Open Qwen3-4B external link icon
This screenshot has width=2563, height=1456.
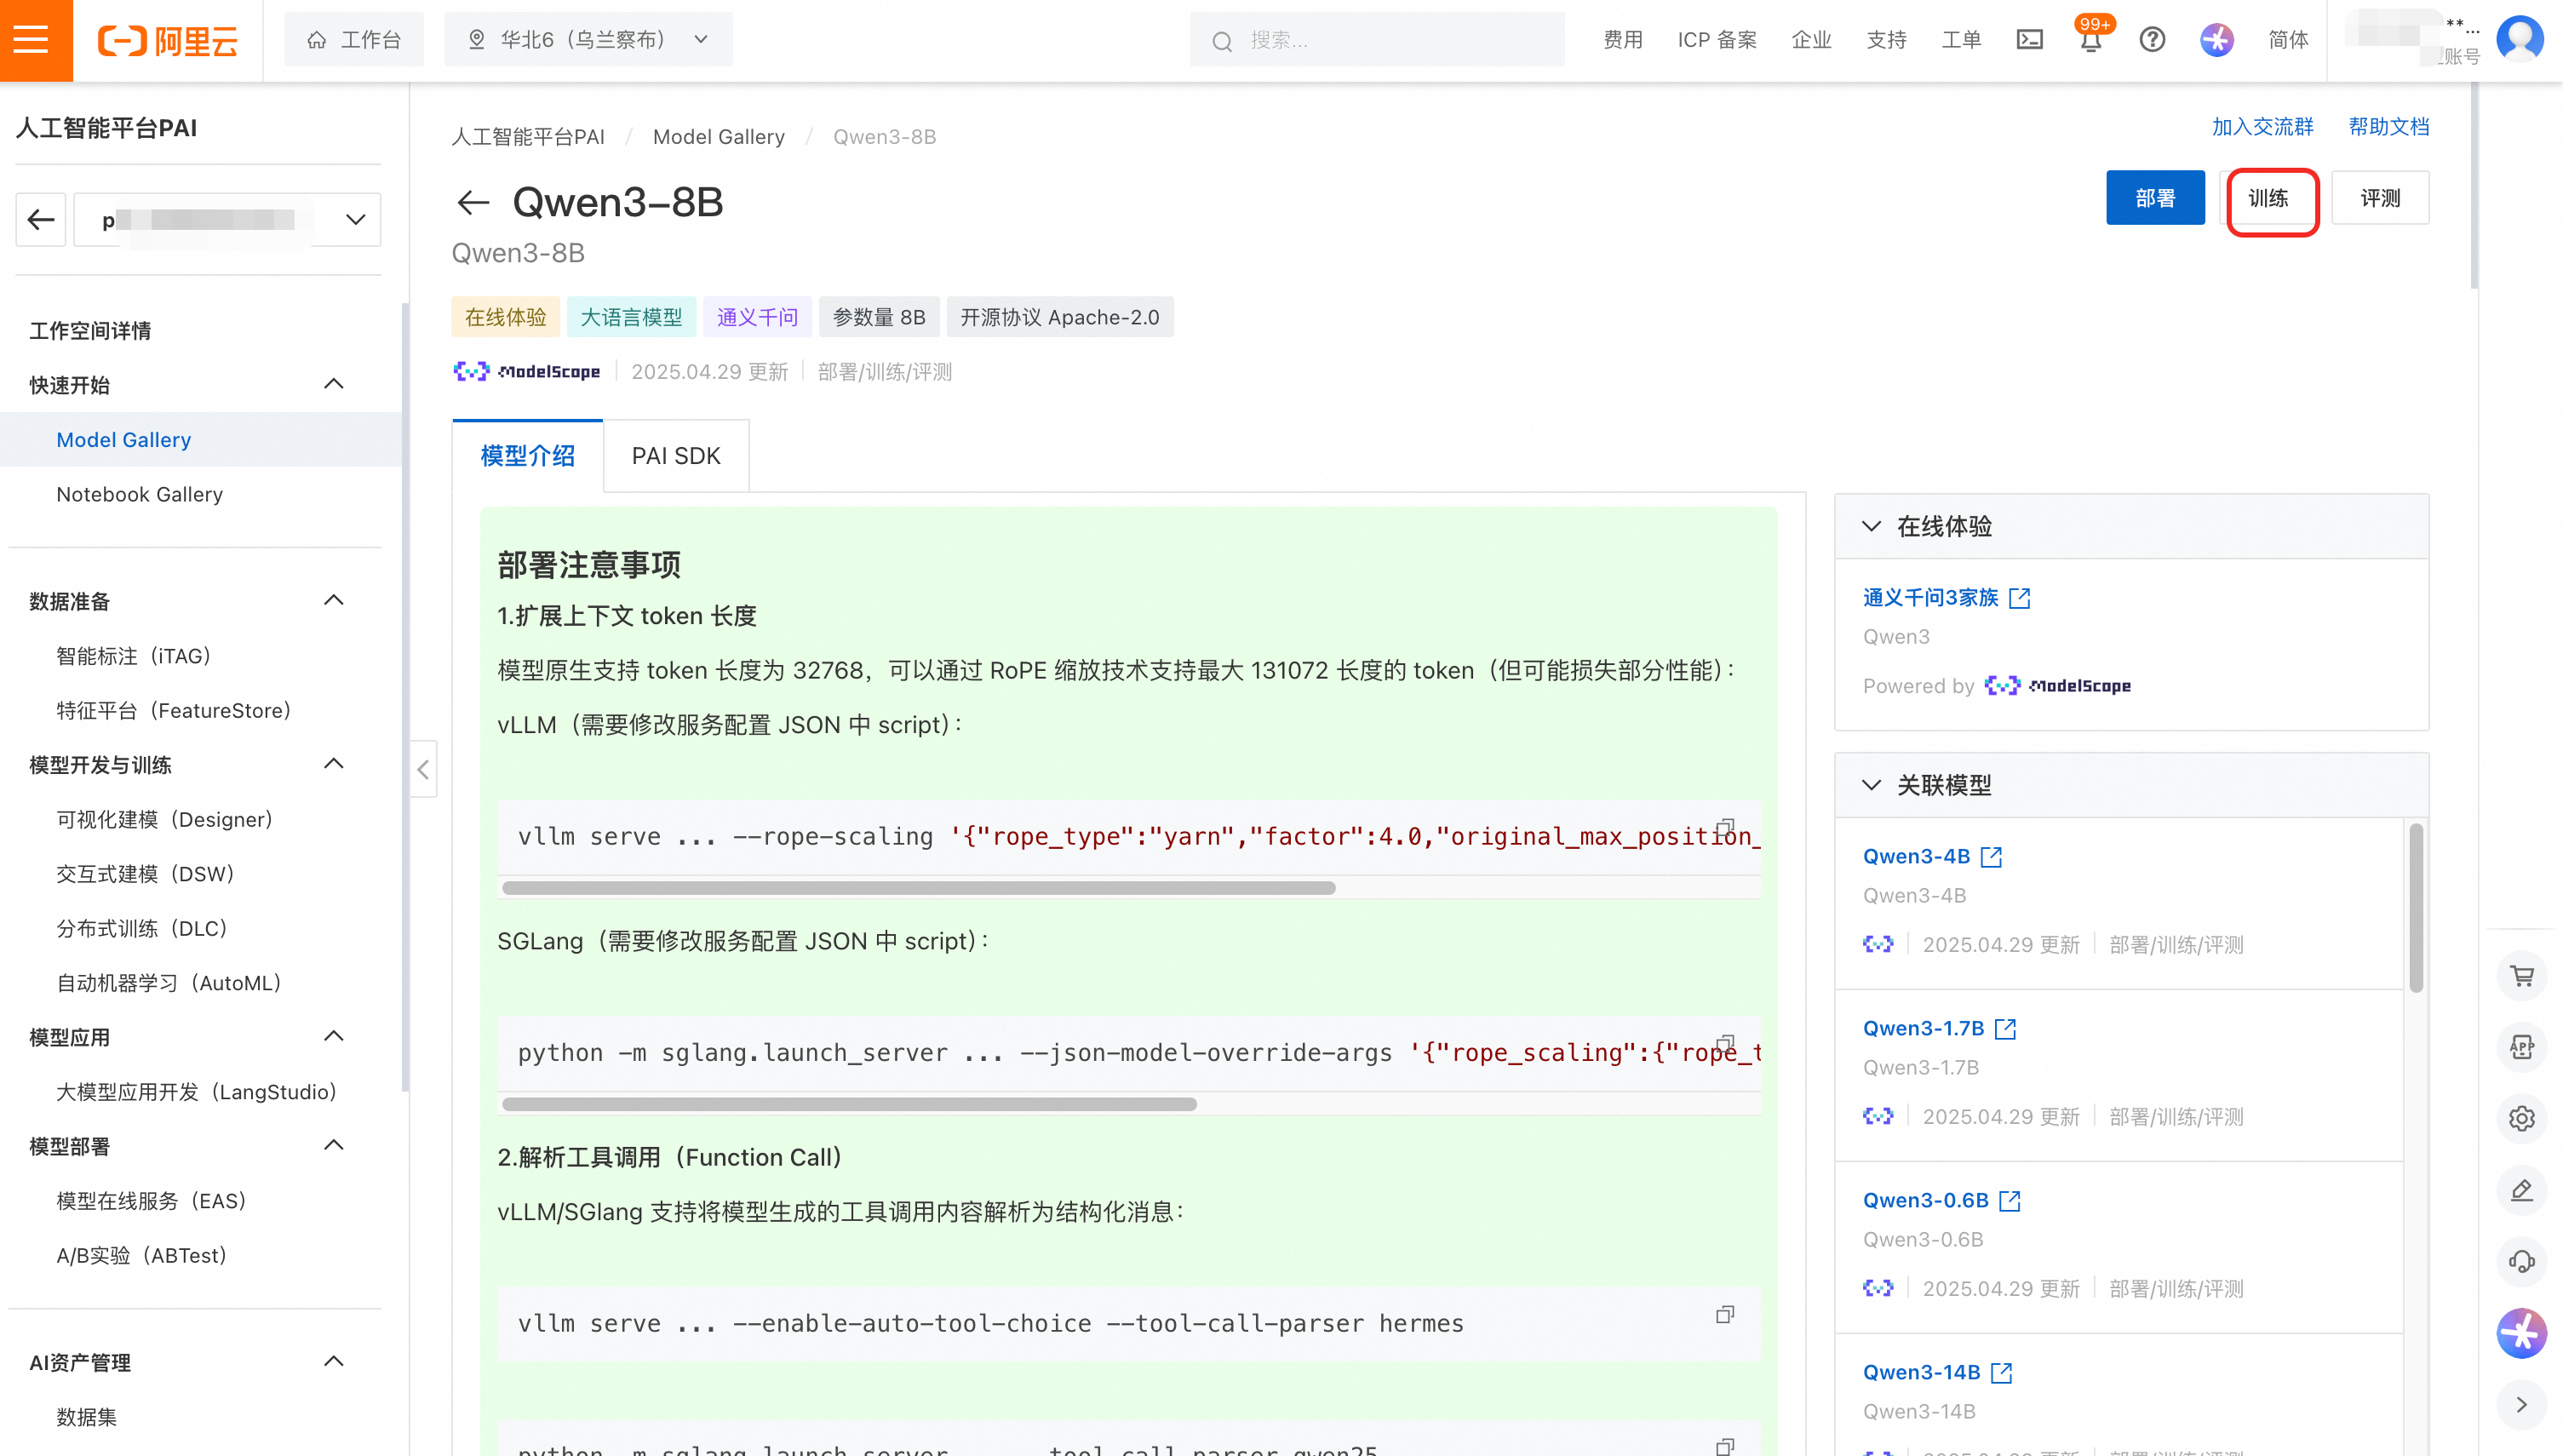[x=1991, y=857]
